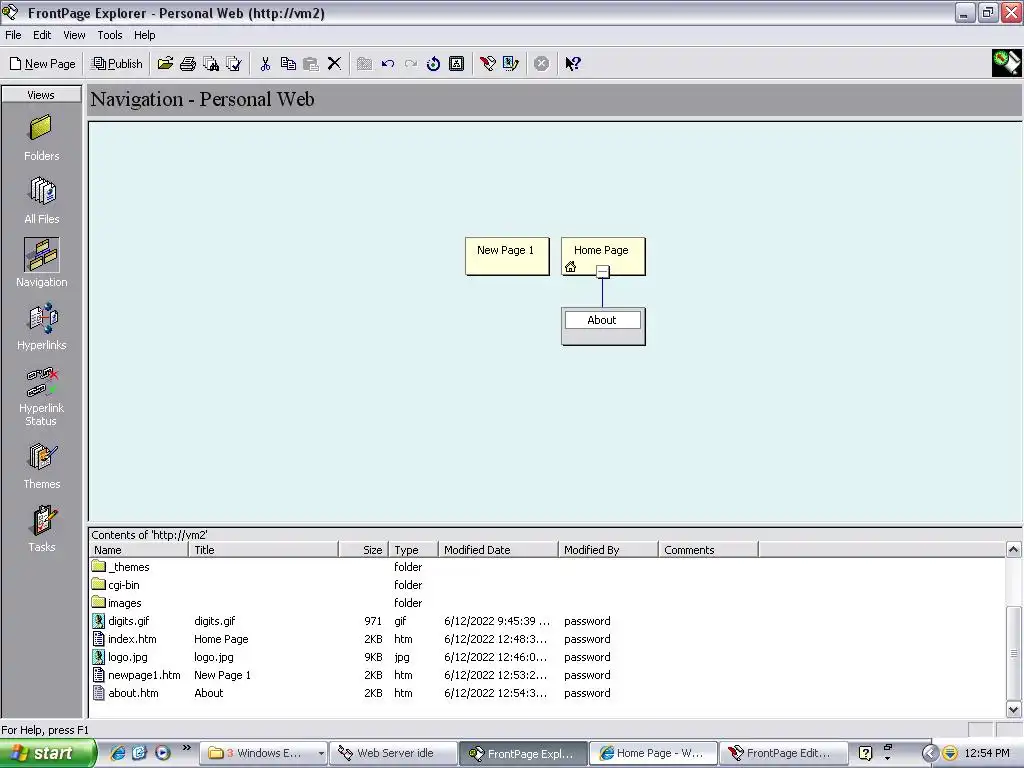Click the Delete X icon
This screenshot has width=1024, height=768.
pos(334,63)
